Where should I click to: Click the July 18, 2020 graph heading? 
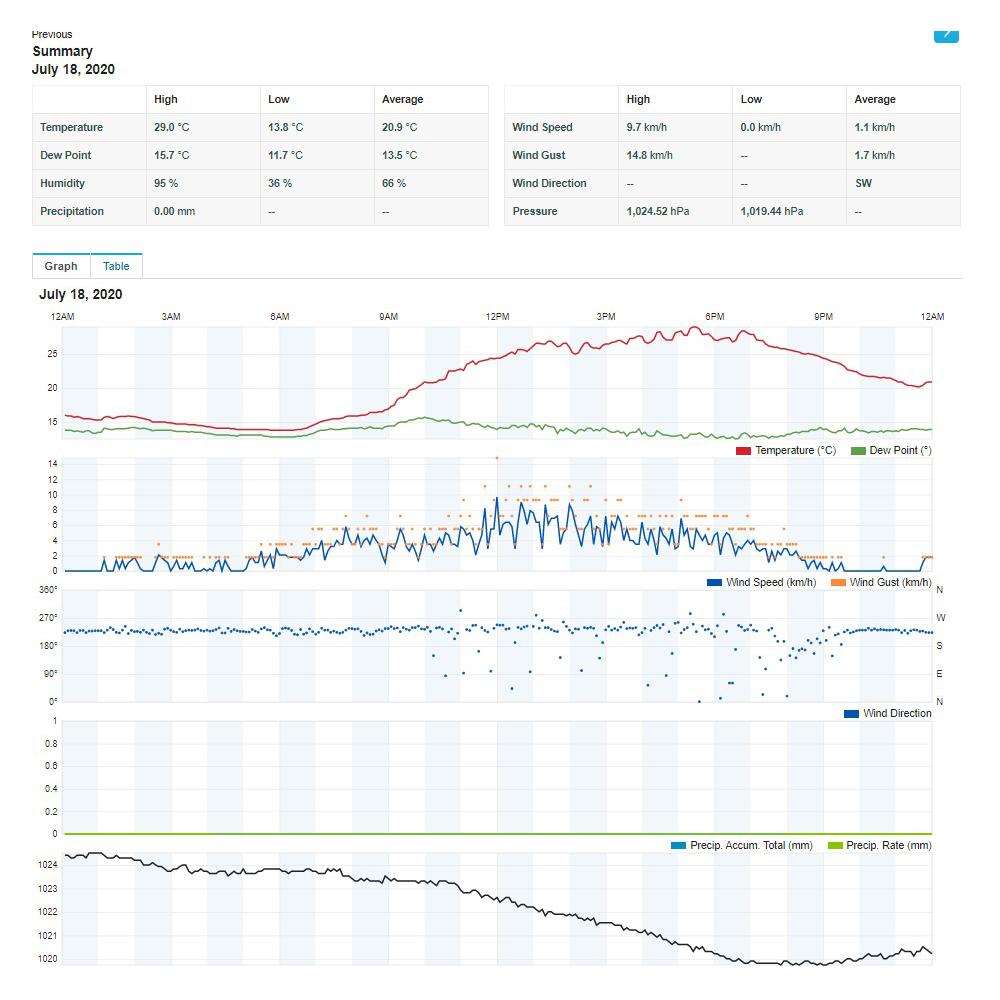tap(81, 294)
